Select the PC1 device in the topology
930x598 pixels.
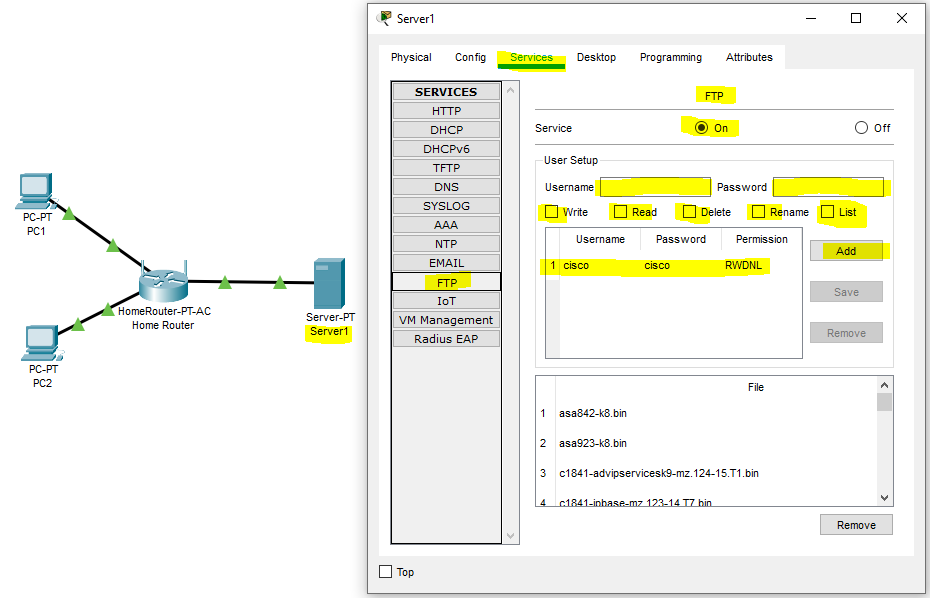(35, 190)
